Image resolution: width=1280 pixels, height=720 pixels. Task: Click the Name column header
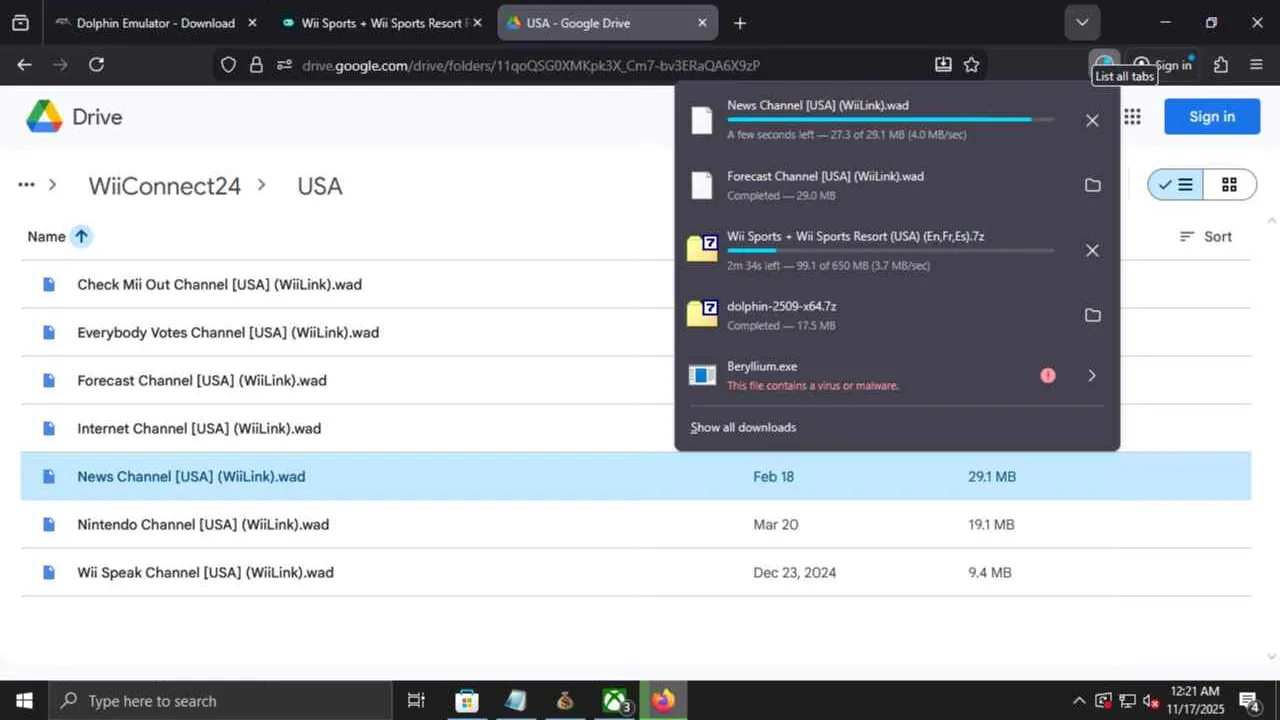tap(46, 237)
